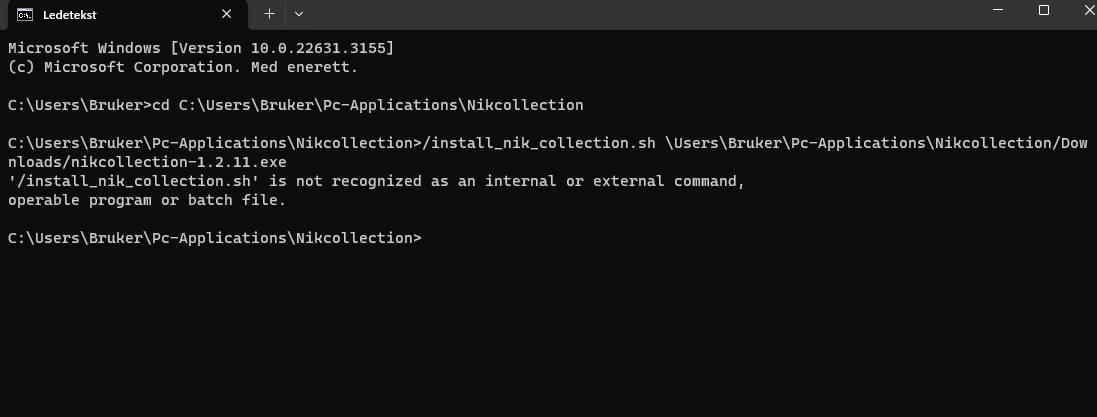Open a new terminal tab

point(269,14)
